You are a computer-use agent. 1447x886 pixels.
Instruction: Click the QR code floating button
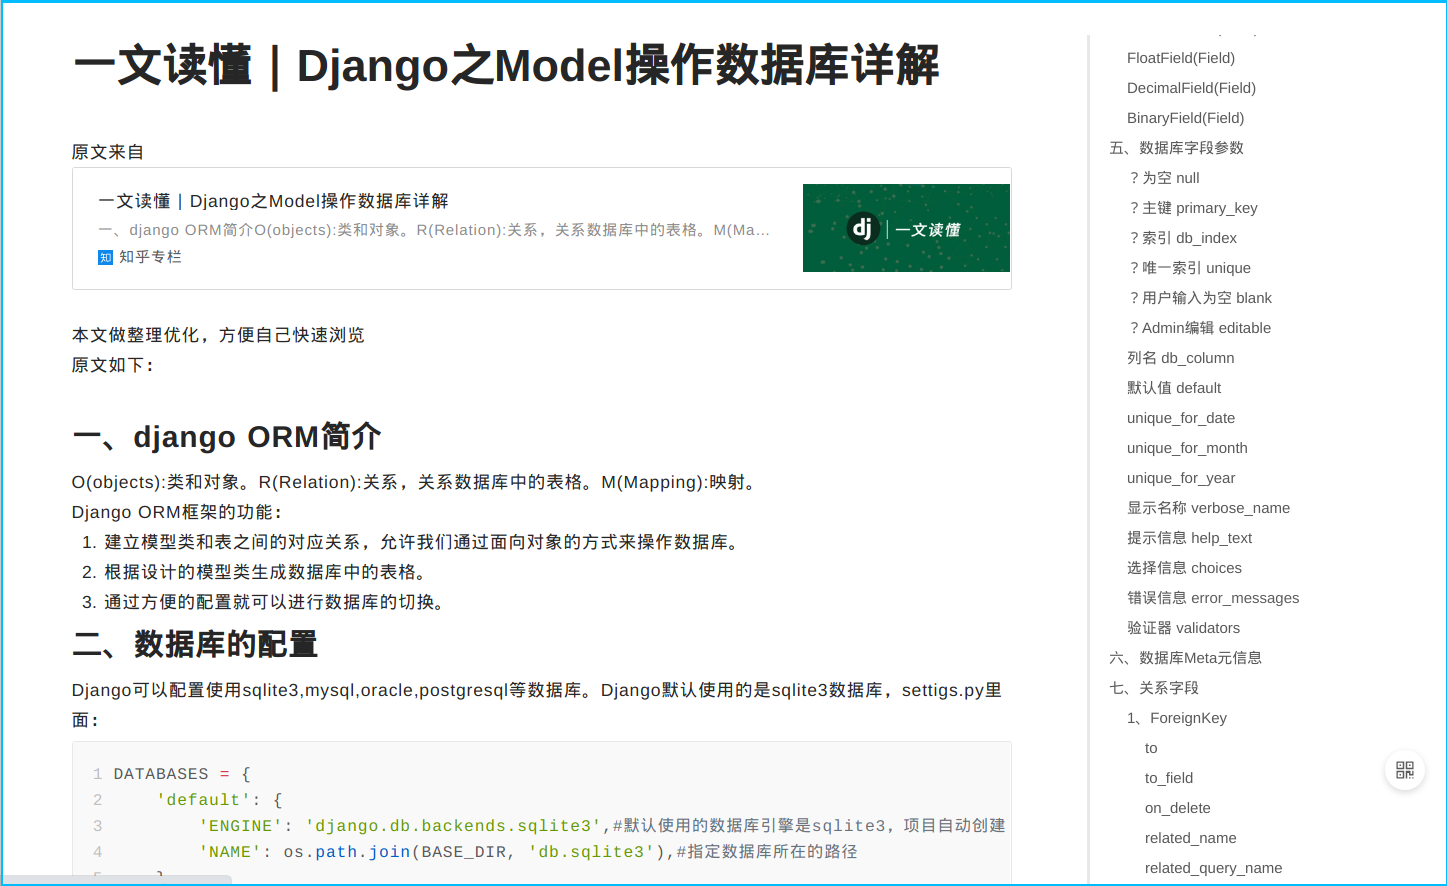coord(1405,770)
